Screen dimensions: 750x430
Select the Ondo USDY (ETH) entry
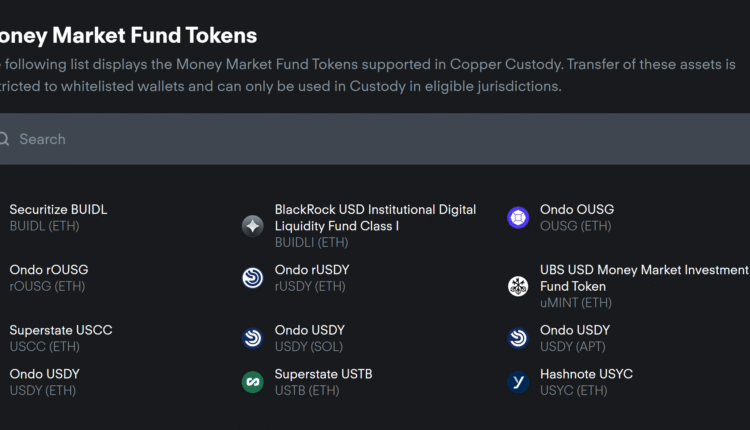pyautogui.click(x=45, y=374)
